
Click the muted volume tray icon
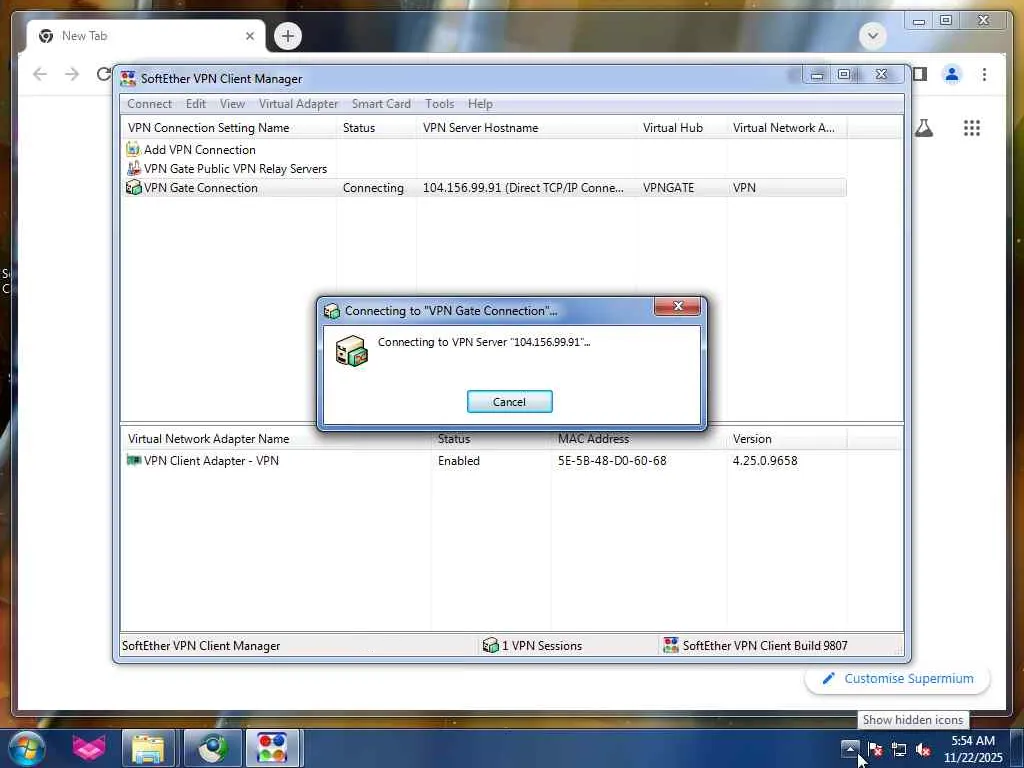(923, 749)
